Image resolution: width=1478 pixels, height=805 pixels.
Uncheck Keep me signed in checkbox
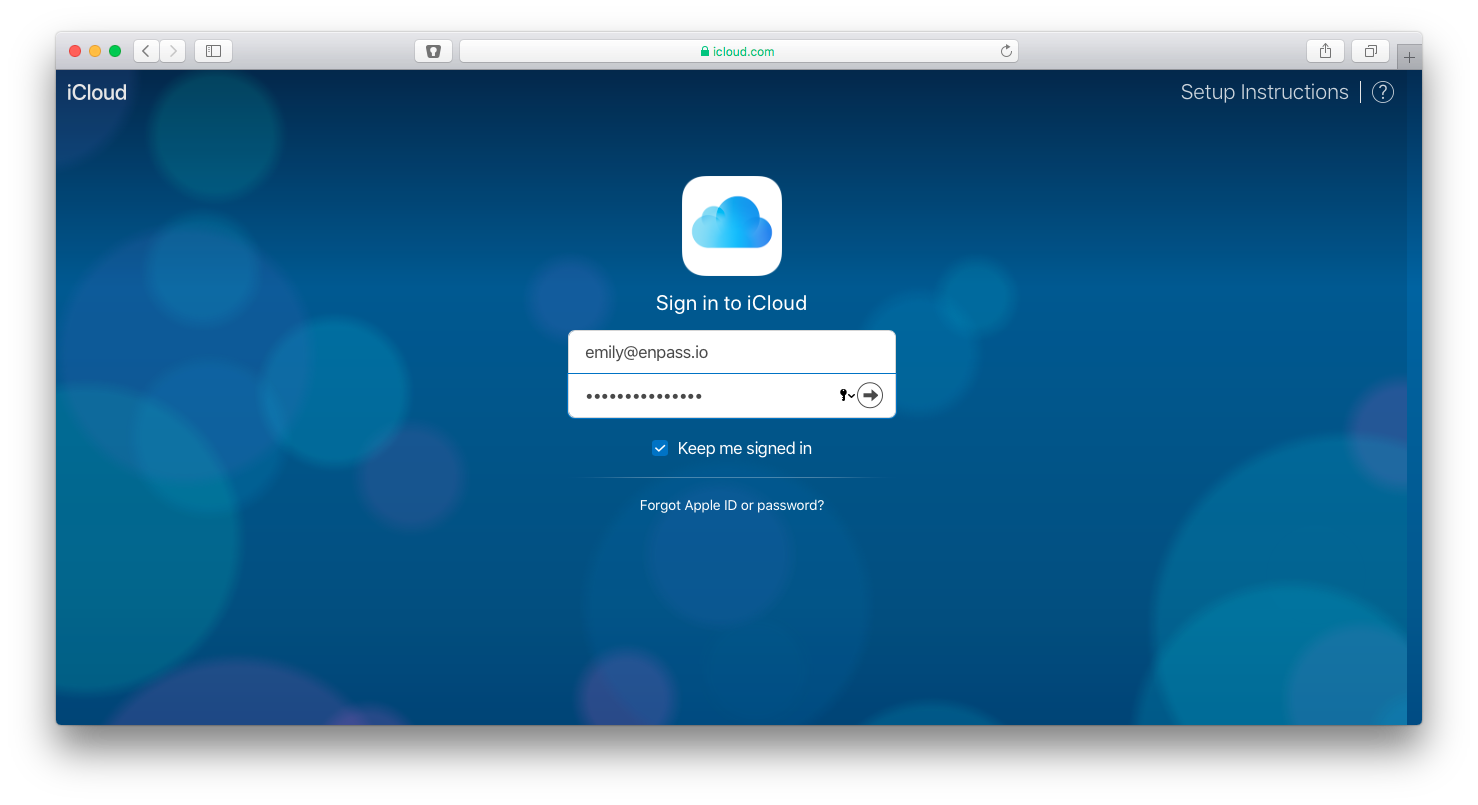[x=660, y=448]
